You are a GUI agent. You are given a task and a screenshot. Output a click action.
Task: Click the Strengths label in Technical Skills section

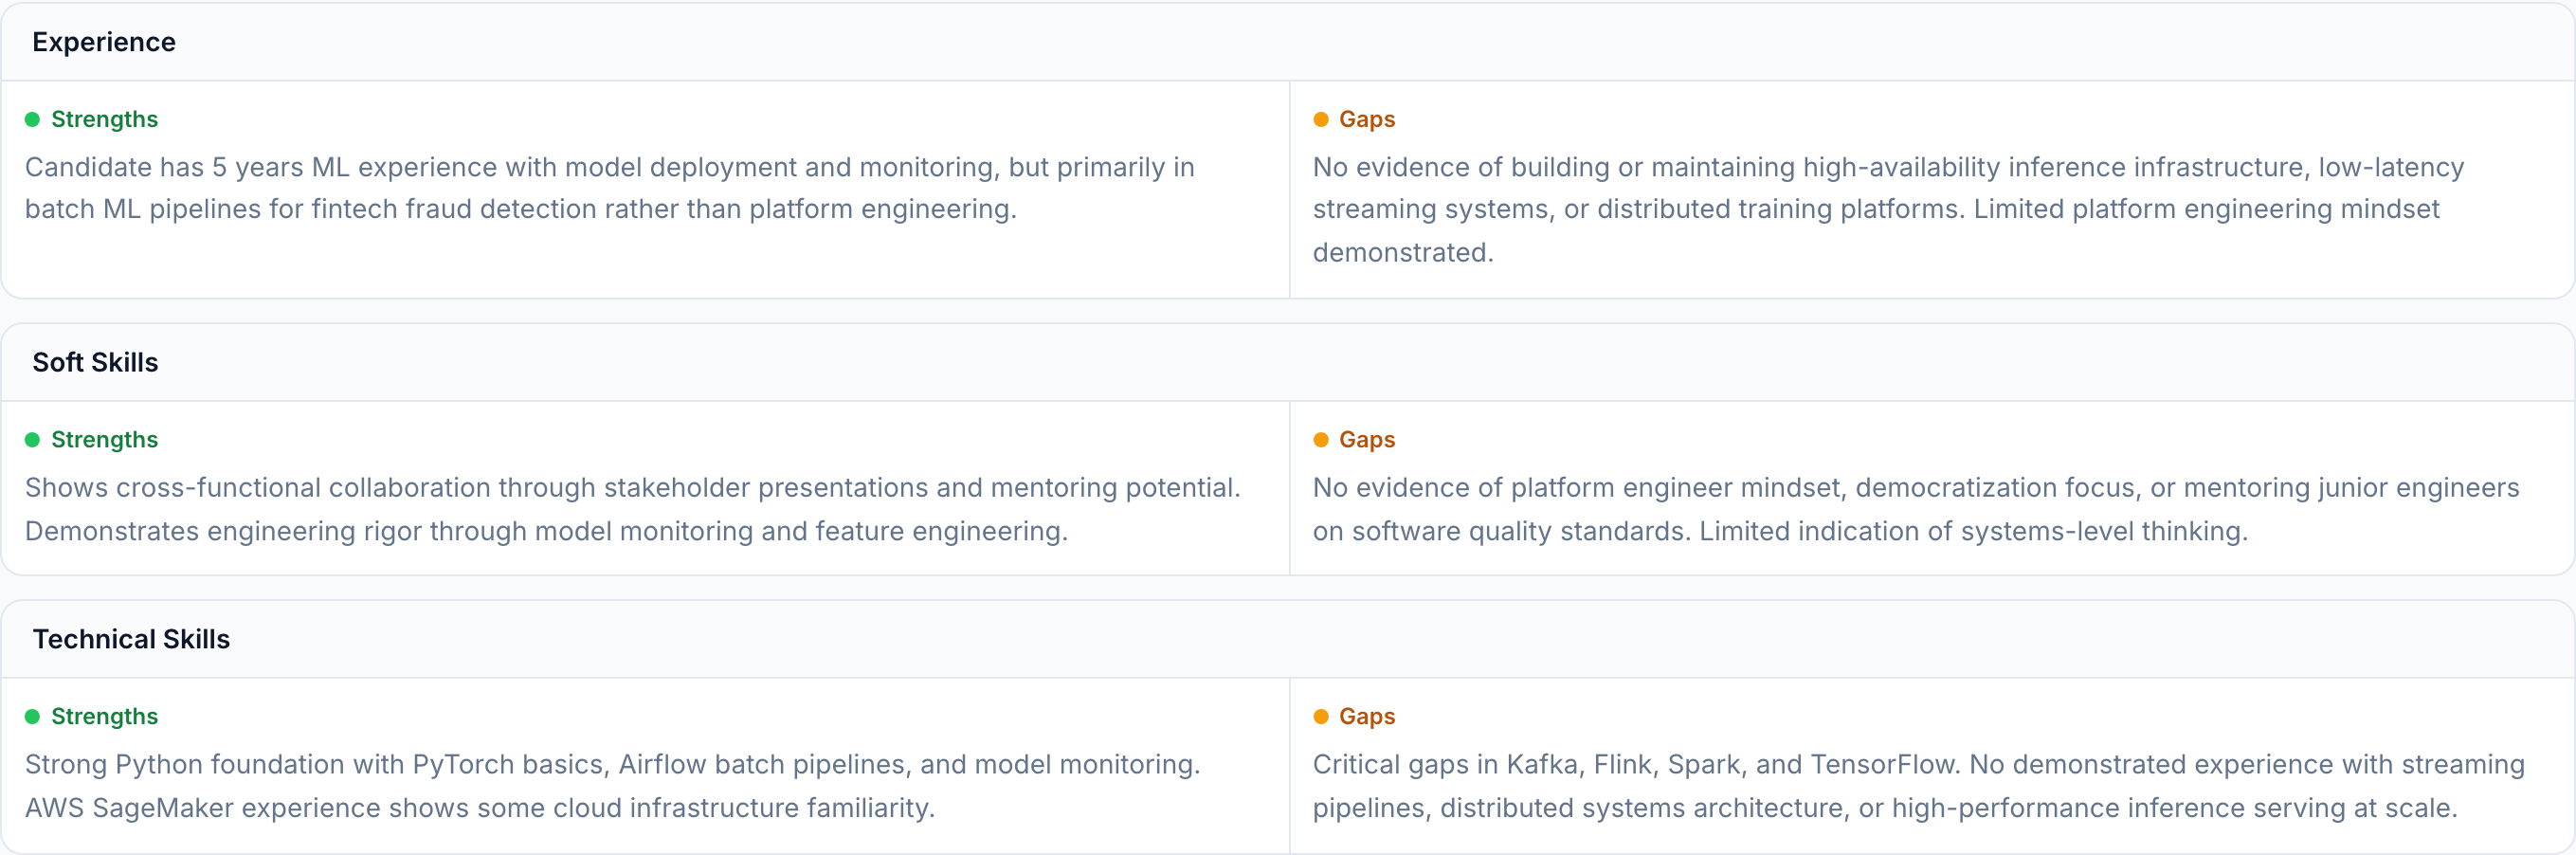[x=104, y=717]
